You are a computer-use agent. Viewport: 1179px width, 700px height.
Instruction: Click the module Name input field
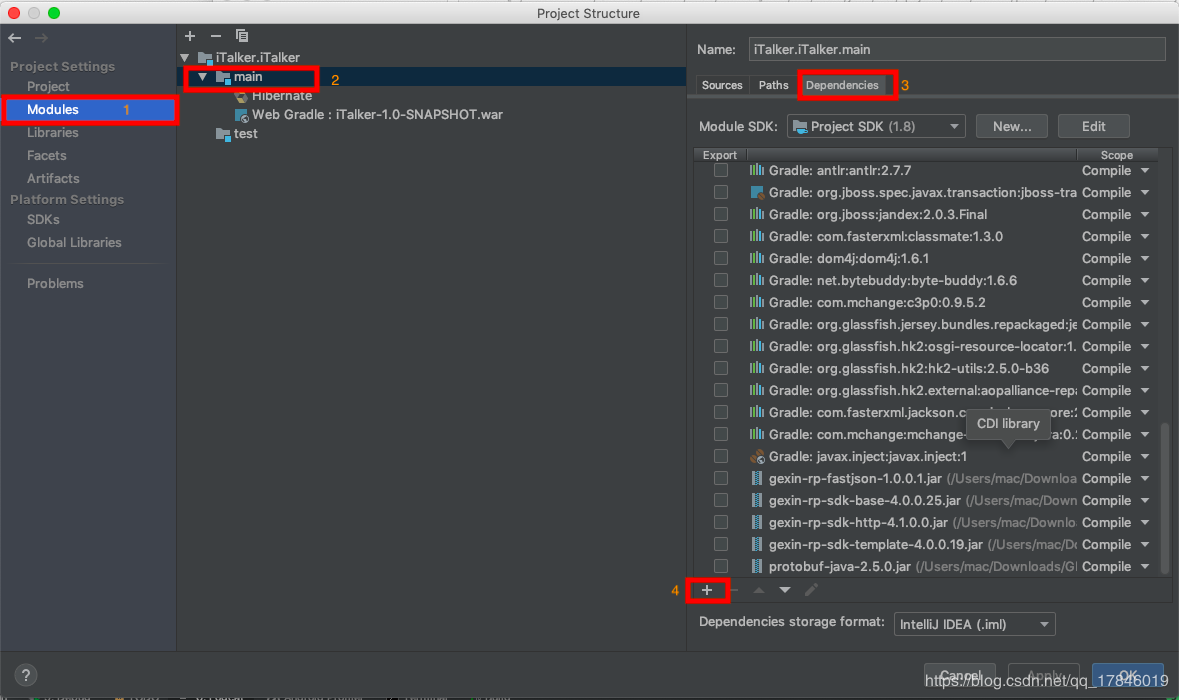956,50
